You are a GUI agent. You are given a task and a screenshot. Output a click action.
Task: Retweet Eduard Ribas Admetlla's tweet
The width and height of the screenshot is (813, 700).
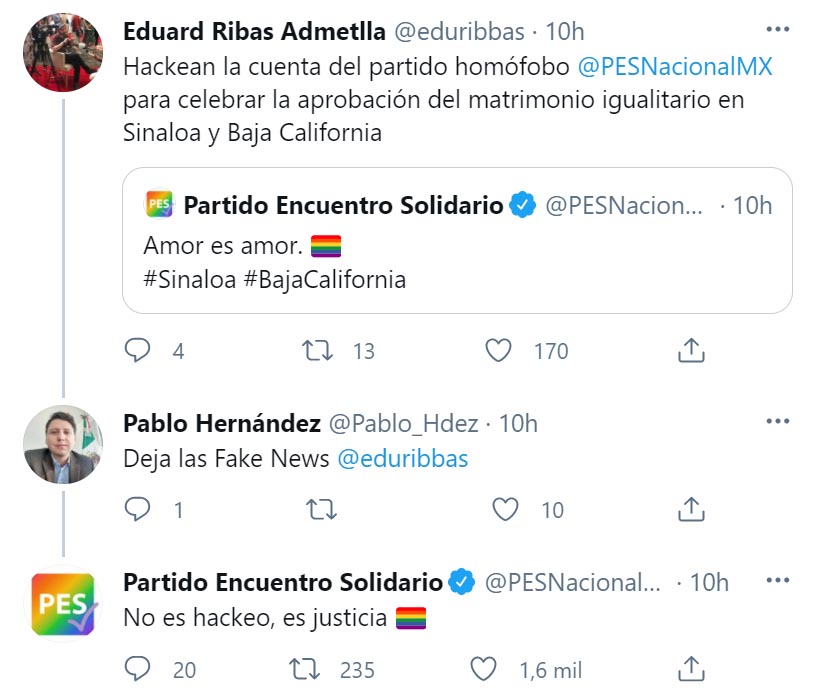click(316, 350)
